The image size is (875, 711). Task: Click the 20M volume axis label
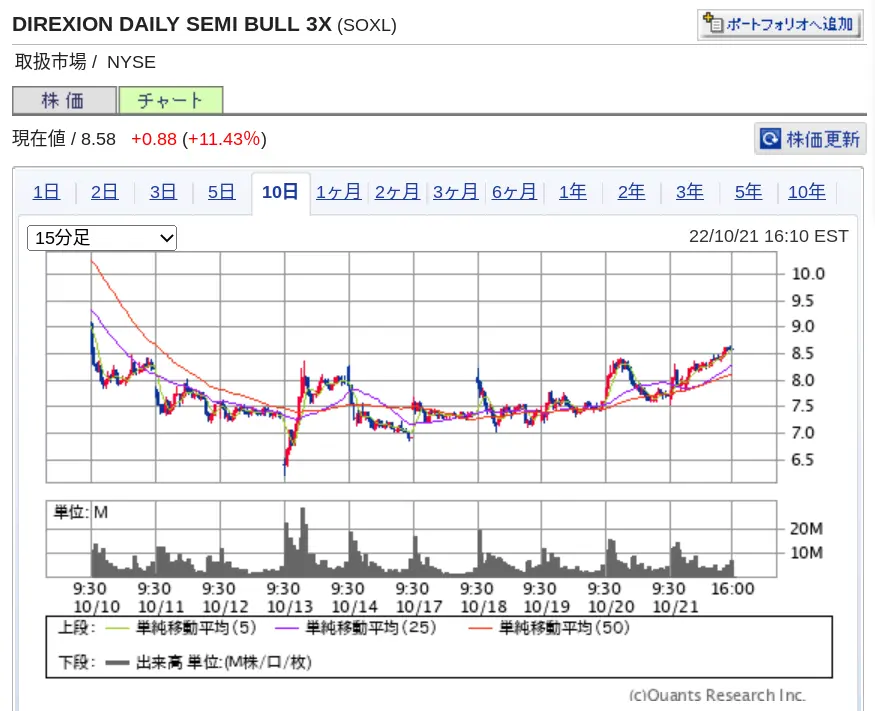tap(806, 529)
